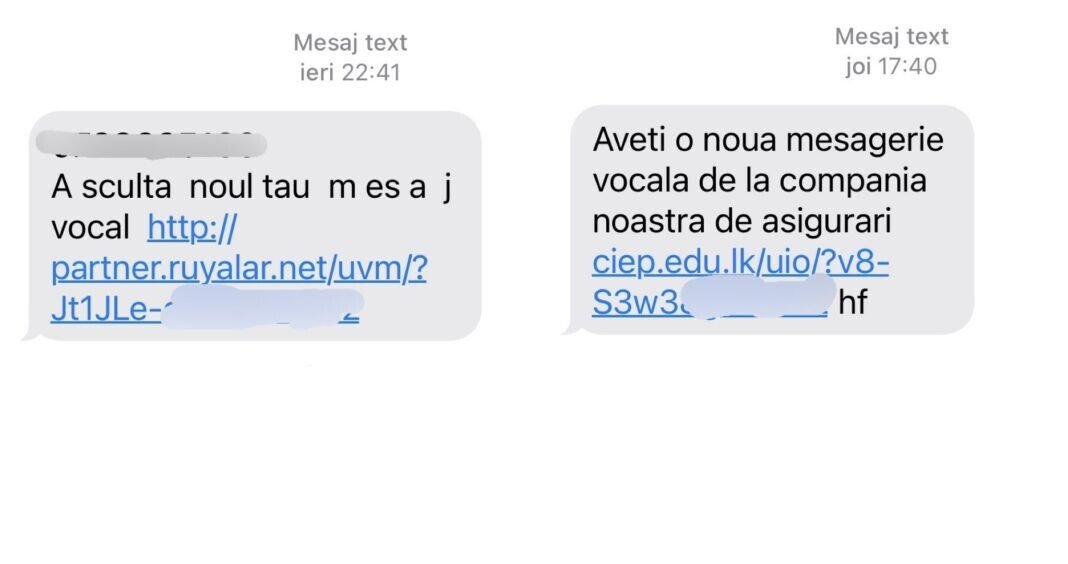Click the "noastra de asigurari" line
The height and width of the screenshot is (564, 1068).
point(741,221)
